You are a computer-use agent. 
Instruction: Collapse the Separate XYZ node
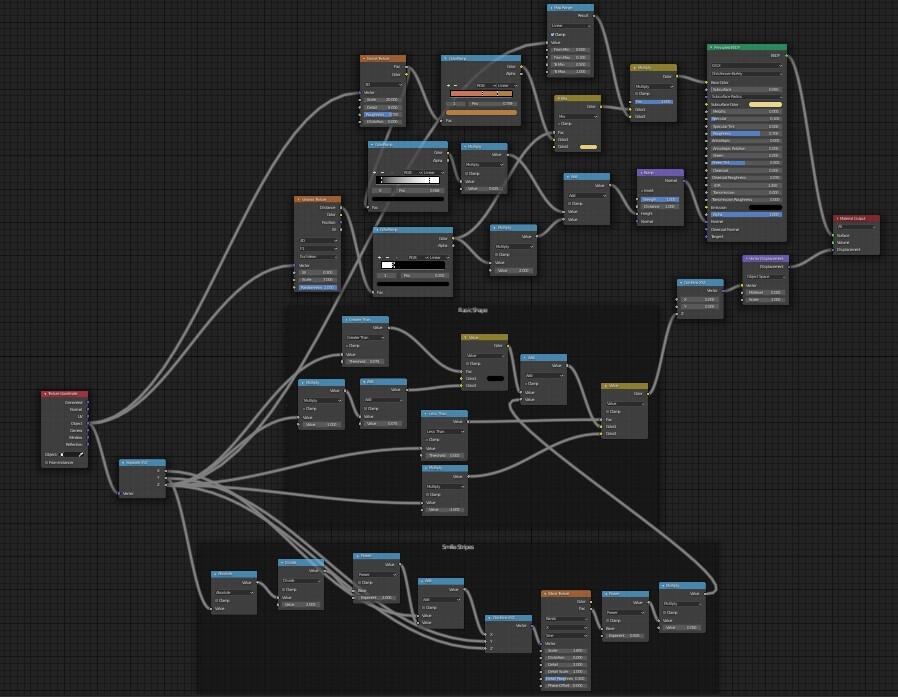tap(123, 462)
